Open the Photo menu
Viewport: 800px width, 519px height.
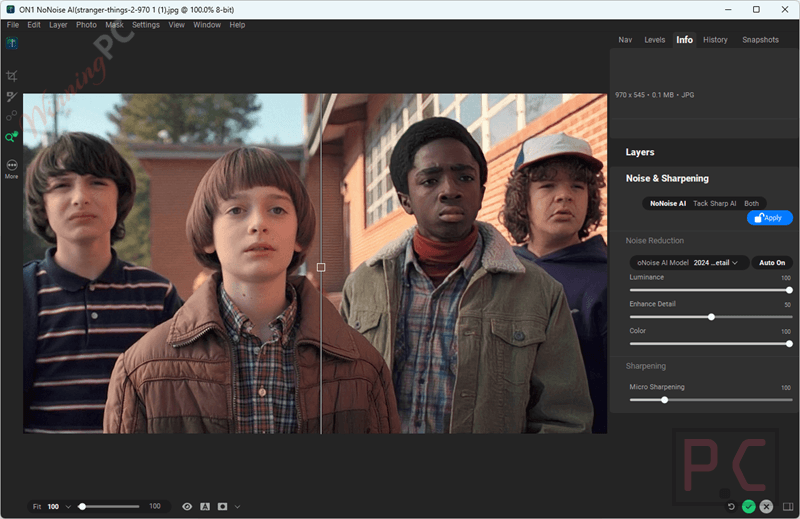[86, 24]
